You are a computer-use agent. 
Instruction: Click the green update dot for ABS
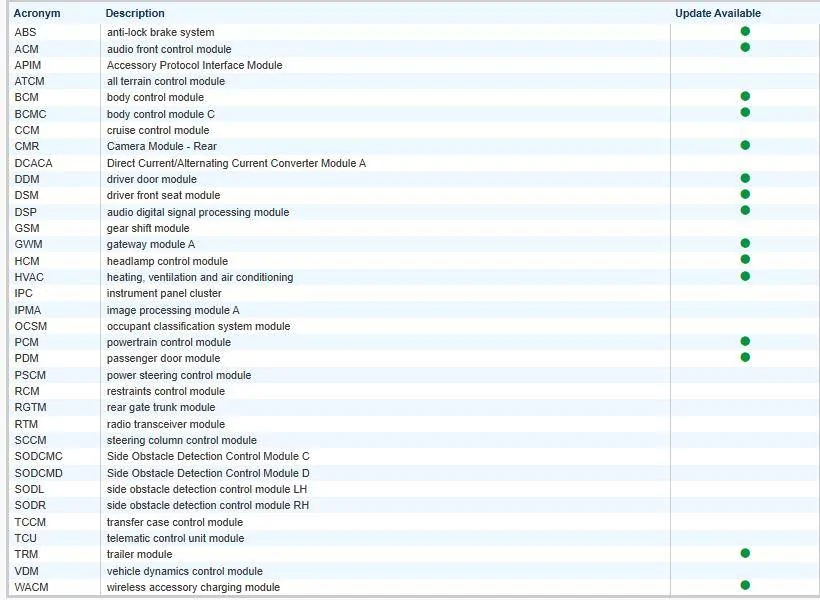(x=745, y=31)
